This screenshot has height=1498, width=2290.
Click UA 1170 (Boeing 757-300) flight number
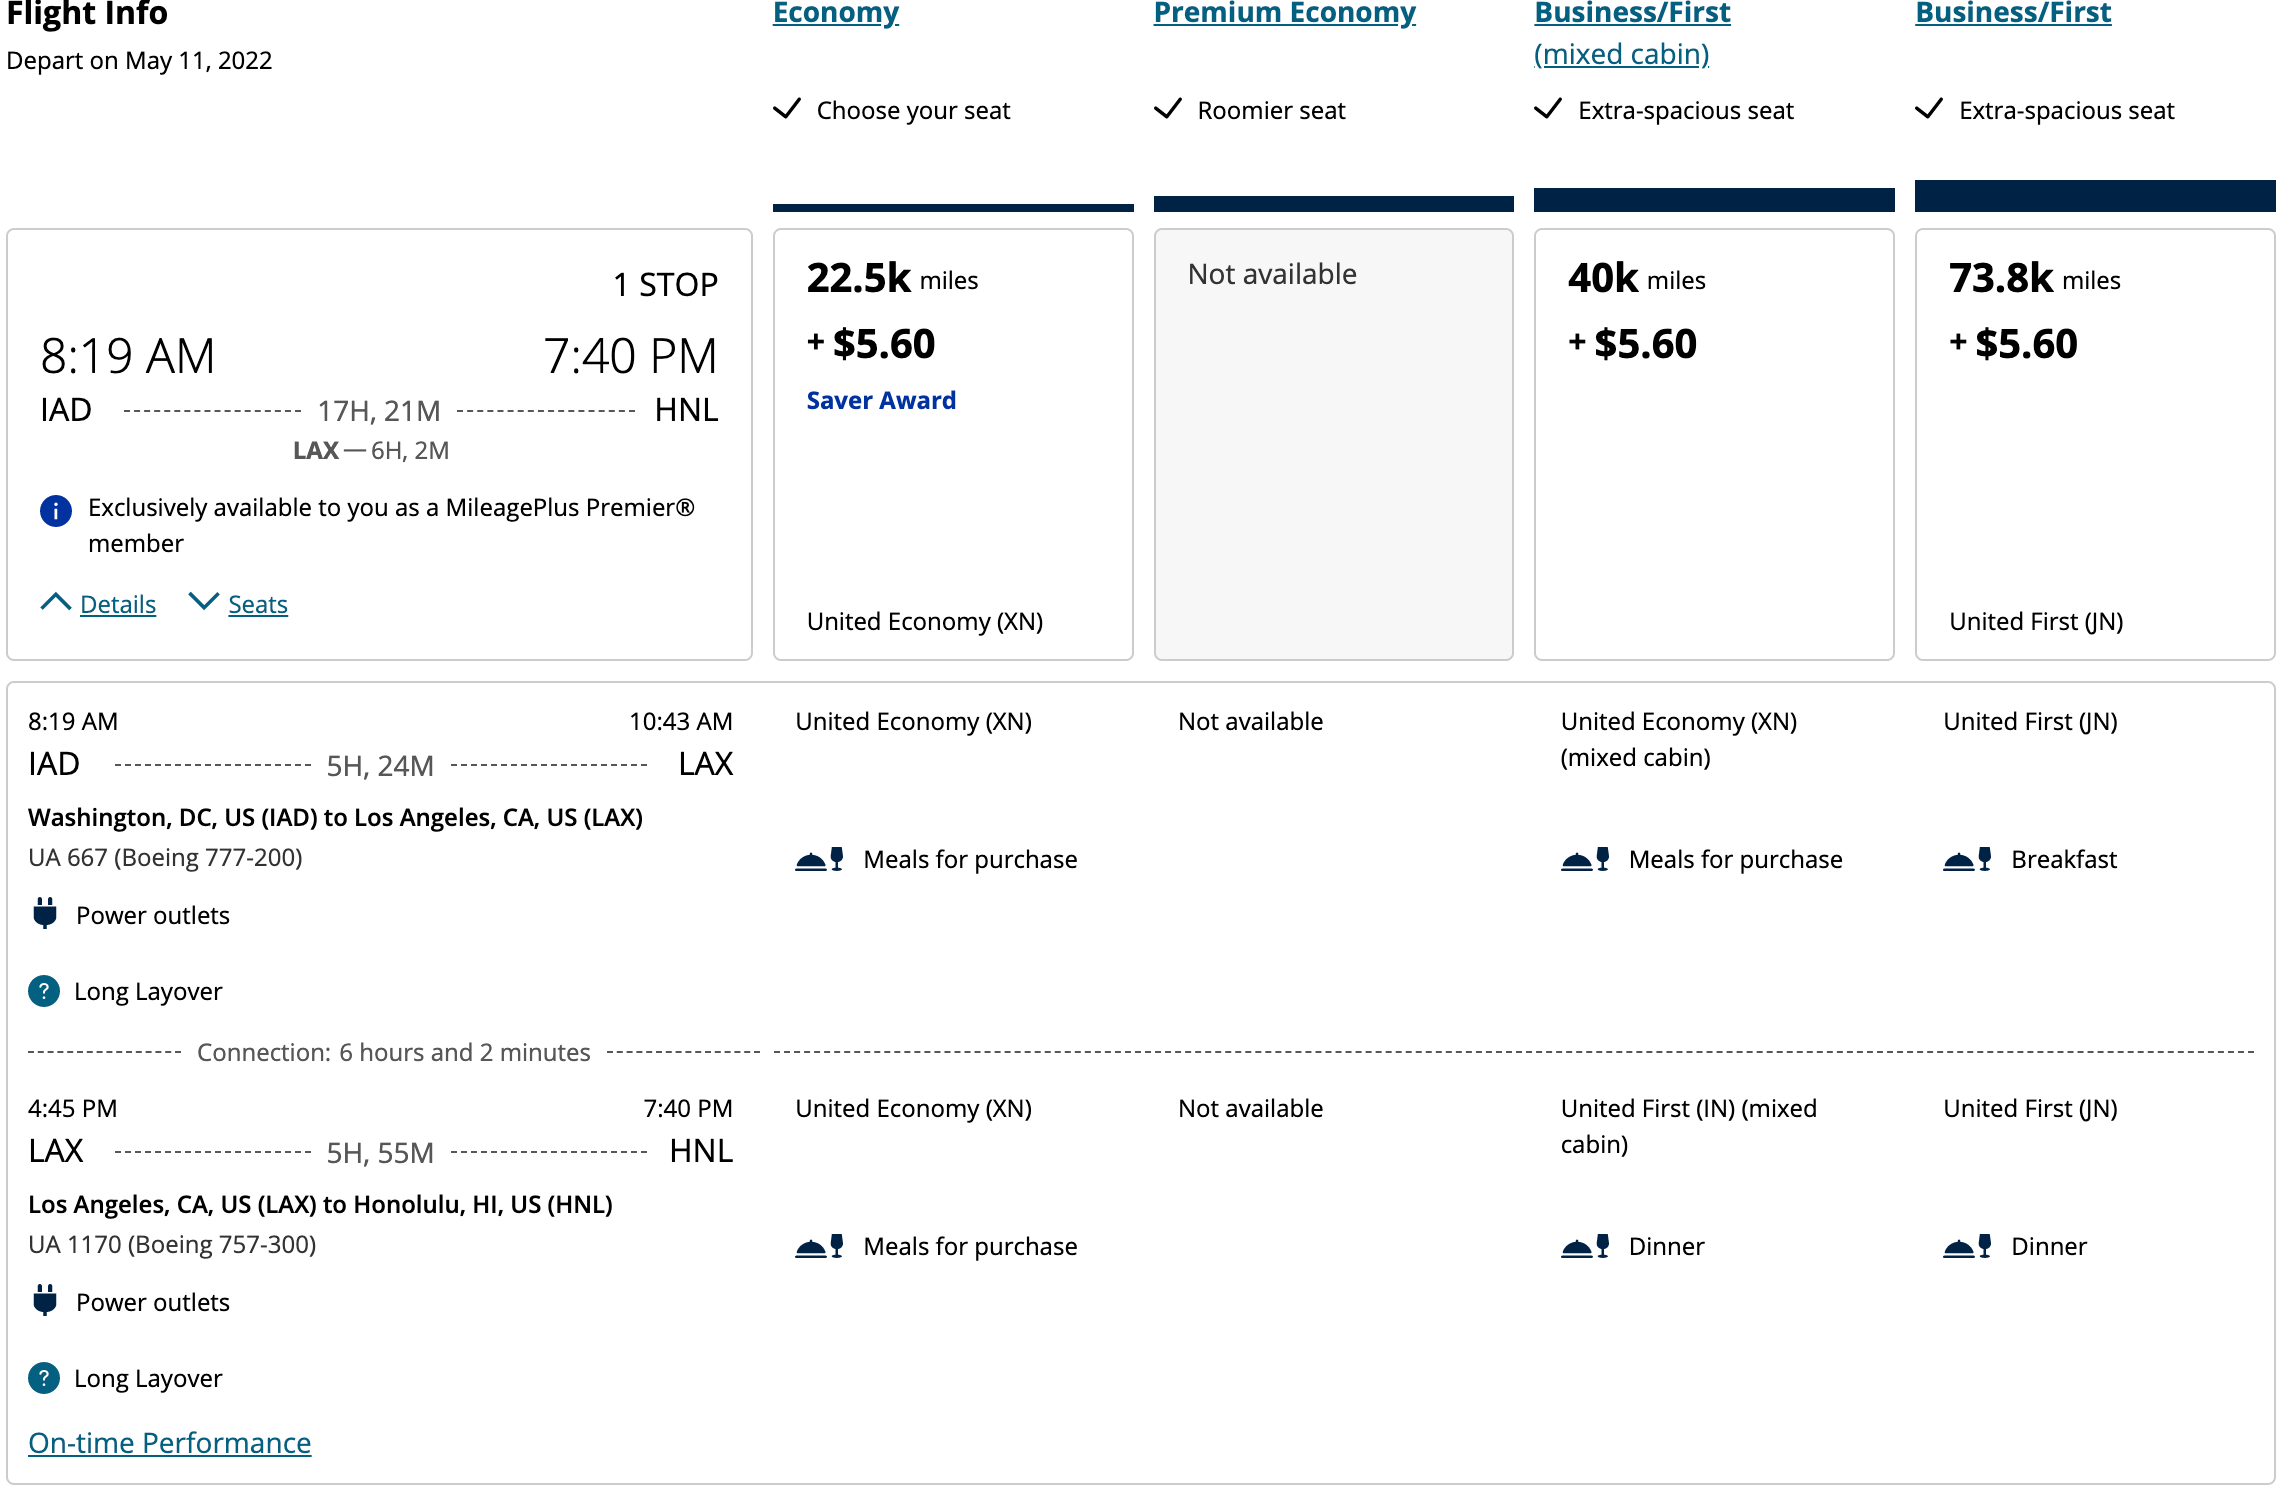(x=172, y=1244)
